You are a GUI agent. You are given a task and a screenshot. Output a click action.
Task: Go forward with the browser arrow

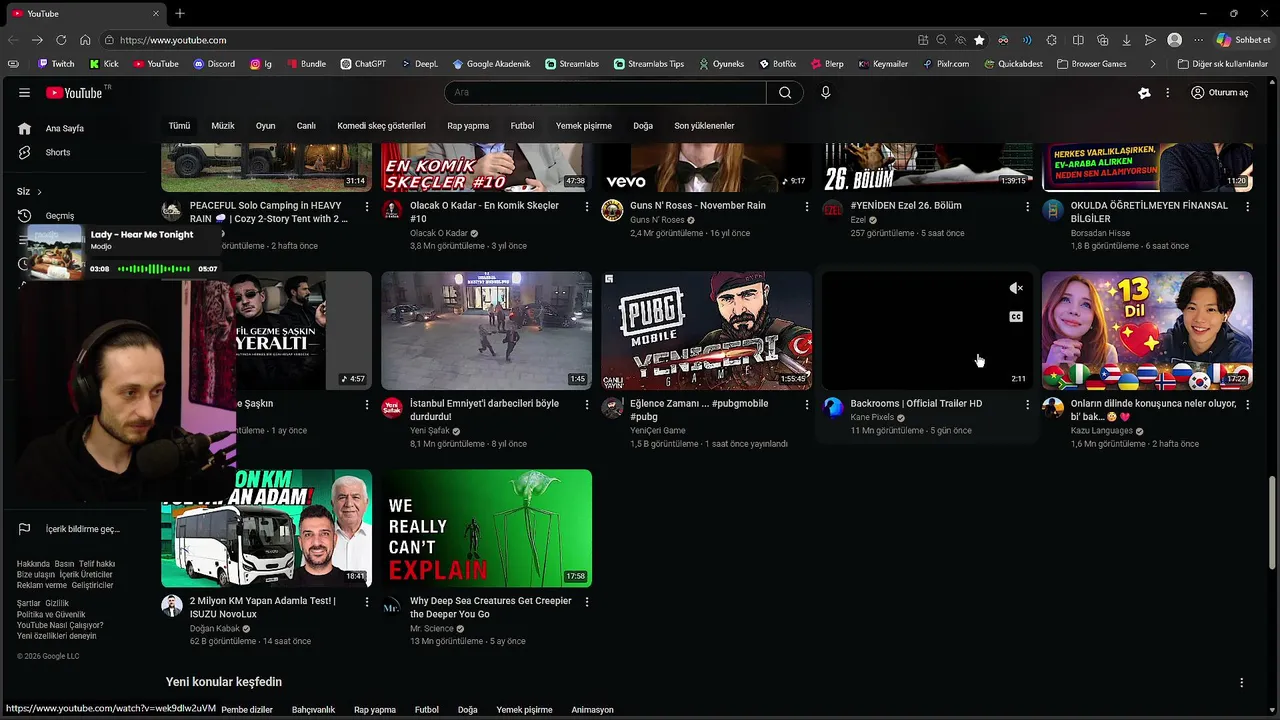point(37,40)
